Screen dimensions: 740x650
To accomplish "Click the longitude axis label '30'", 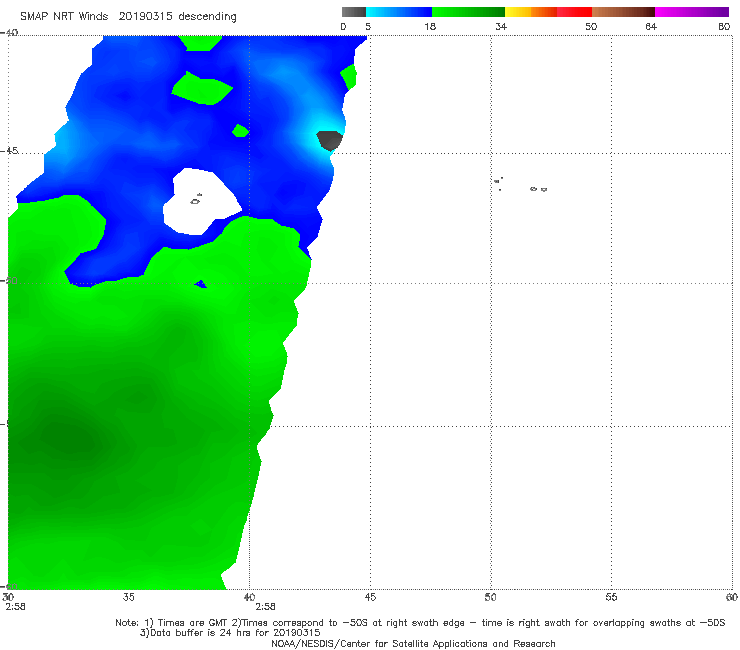I will pos(8,598).
